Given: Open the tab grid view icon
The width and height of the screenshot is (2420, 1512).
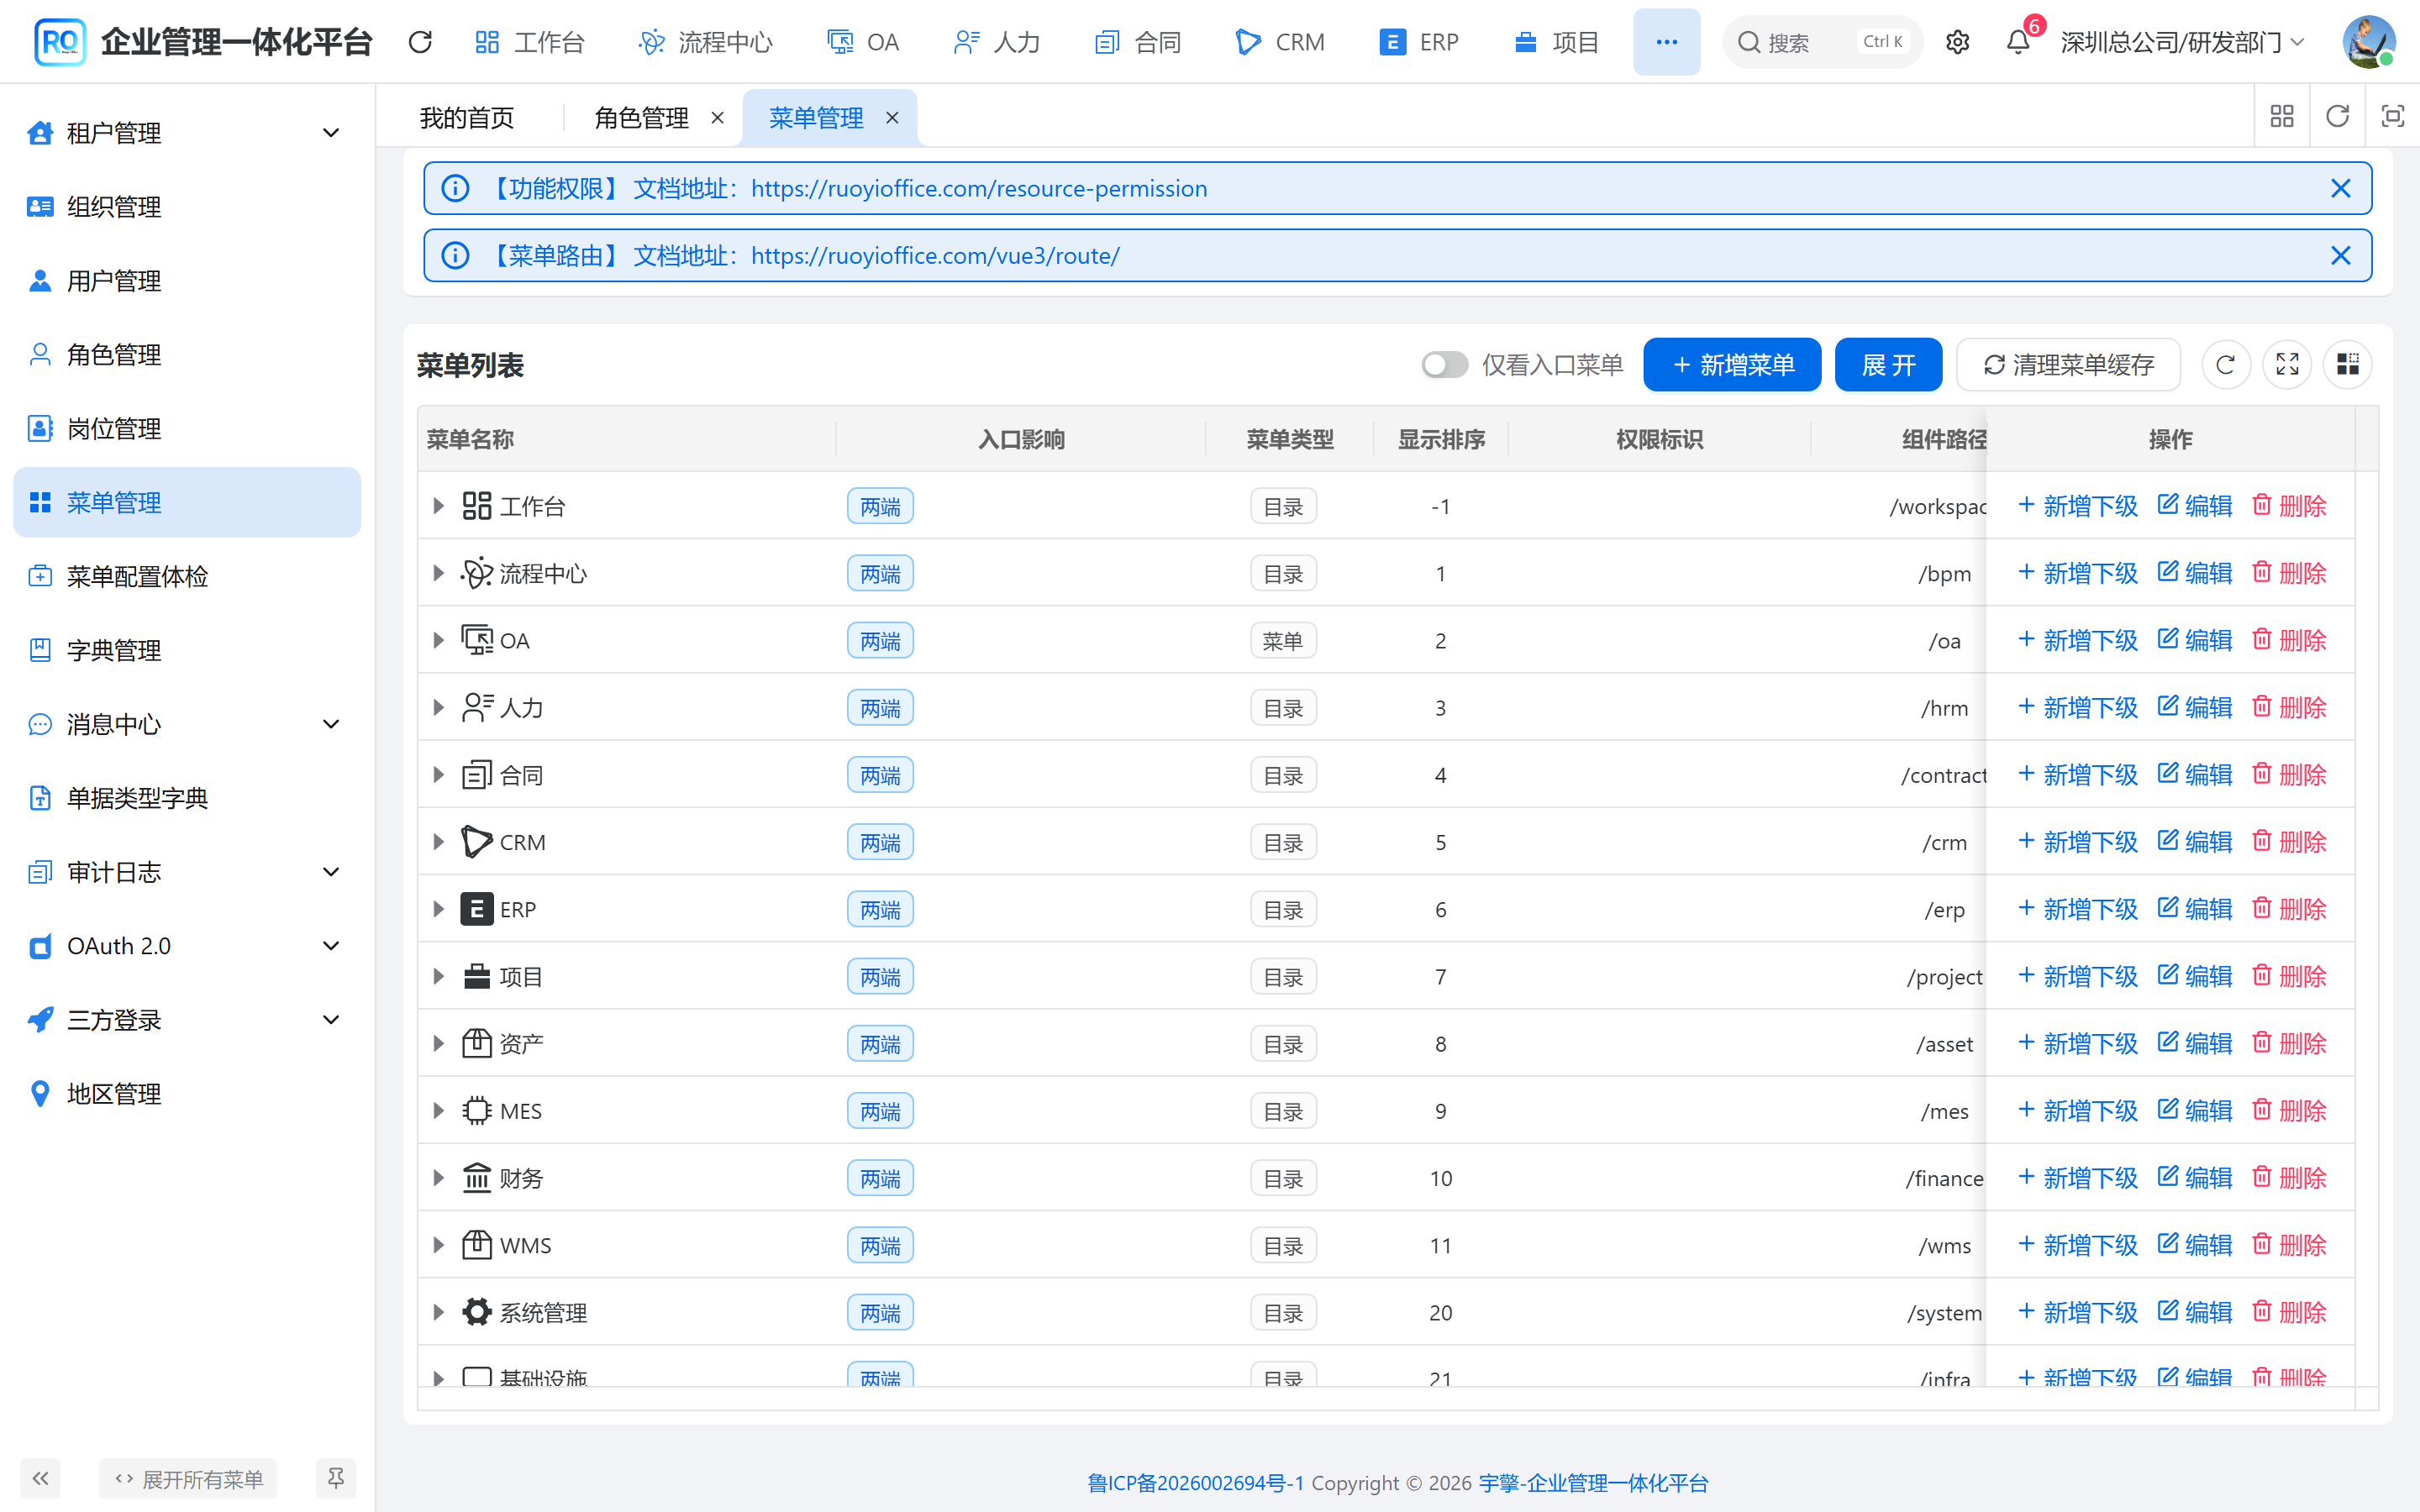Looking at the screenshot, I should [2282, 117].
